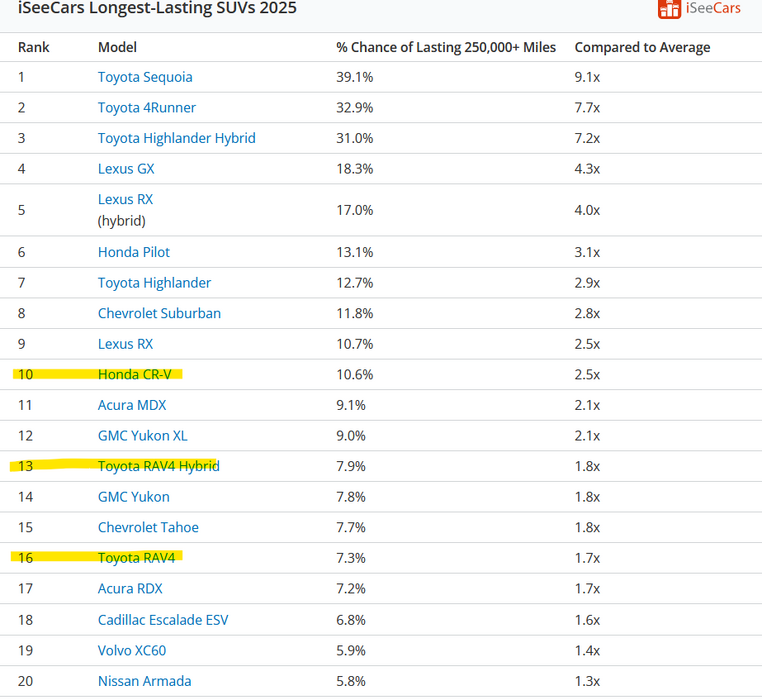Click the Honda Pilot link
Image resolution: width=762 pixels, height=700 pixels.
point(133,252)
